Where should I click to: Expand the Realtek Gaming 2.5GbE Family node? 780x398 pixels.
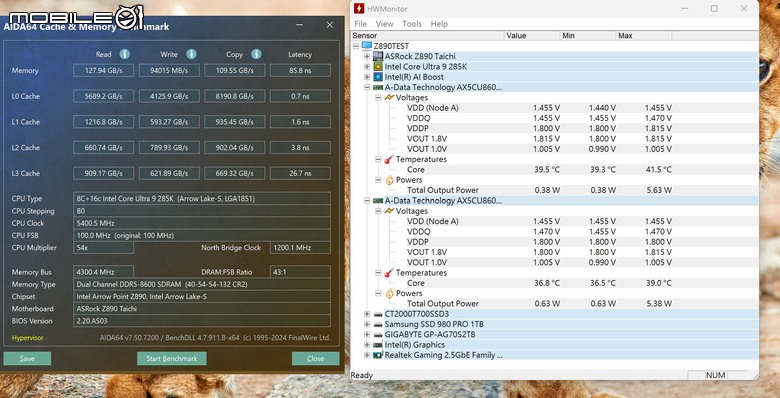(x=367, y=355)
